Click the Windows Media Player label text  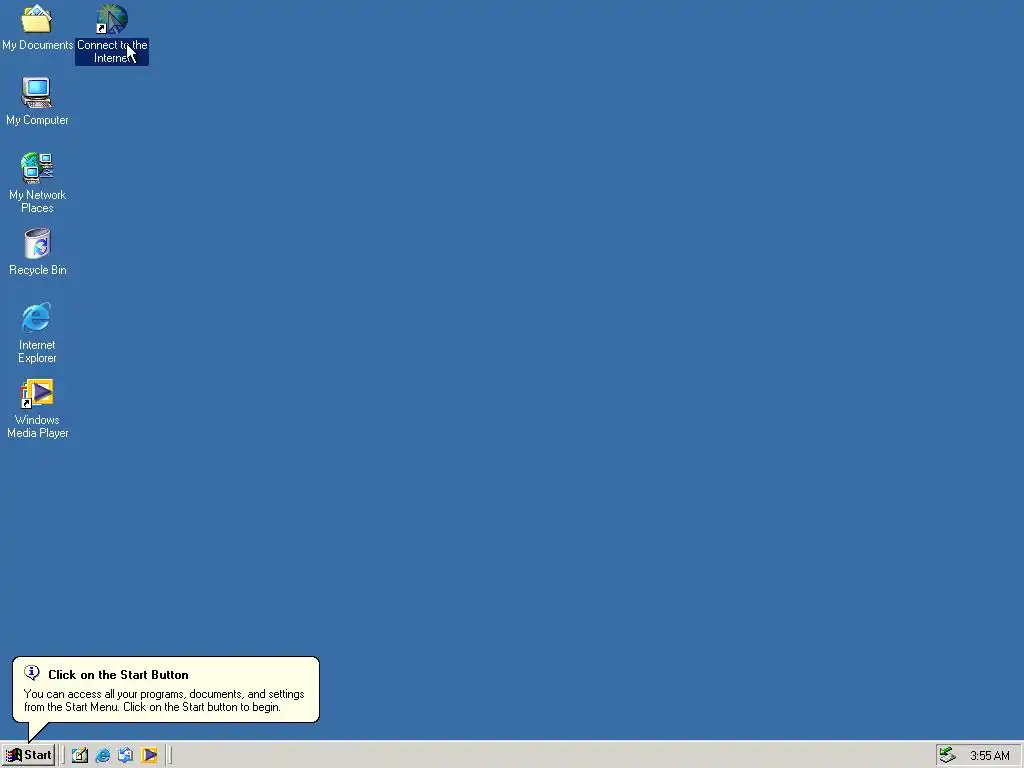click(37, 426)
